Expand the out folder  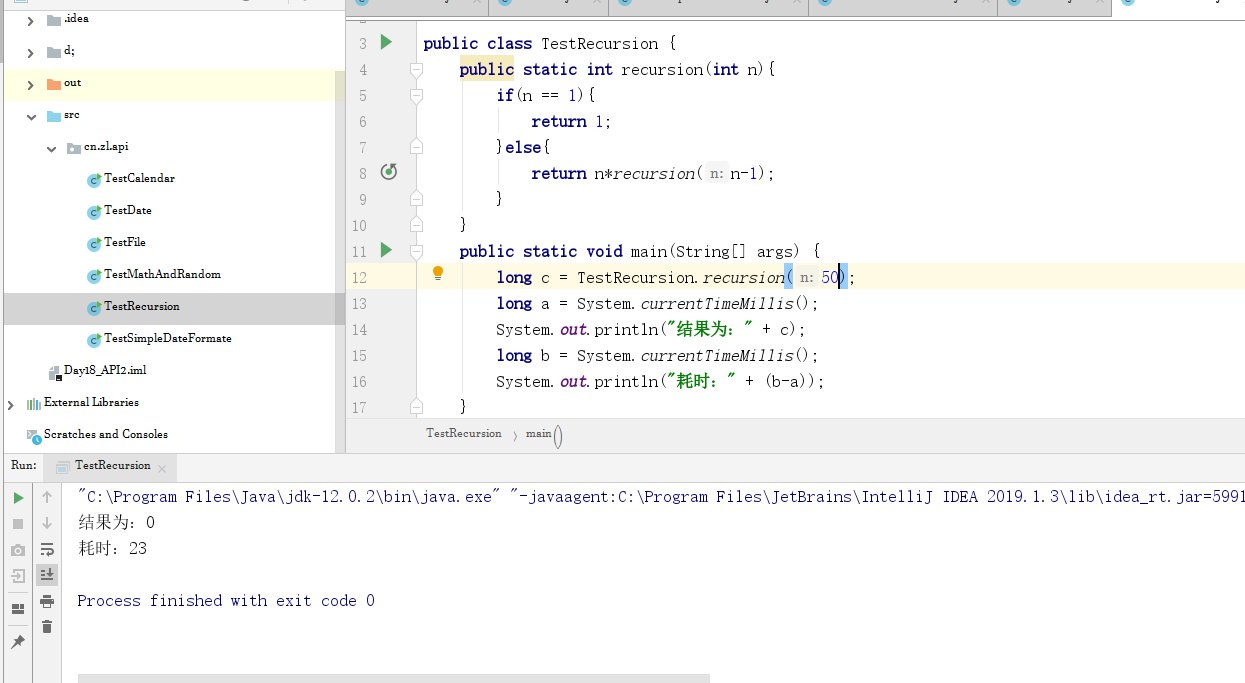[31, 84]
